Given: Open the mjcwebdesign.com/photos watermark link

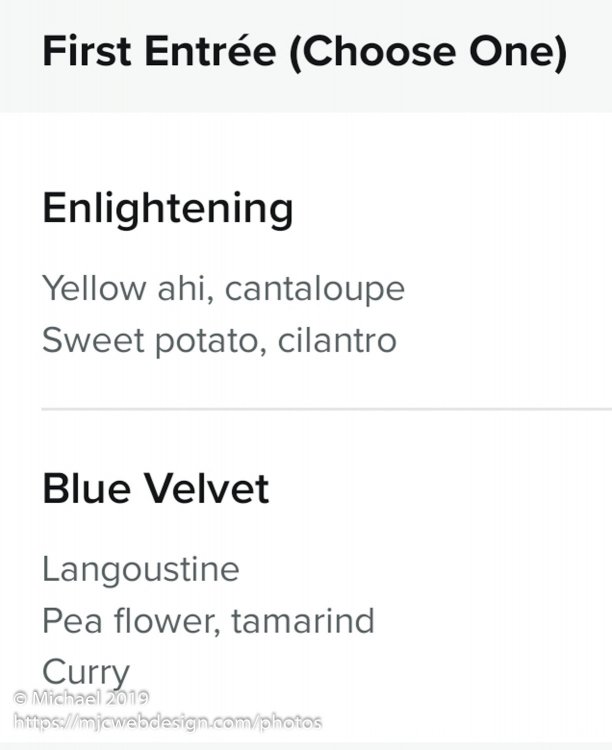Looking at the screenshot, I should pos(167,722).
